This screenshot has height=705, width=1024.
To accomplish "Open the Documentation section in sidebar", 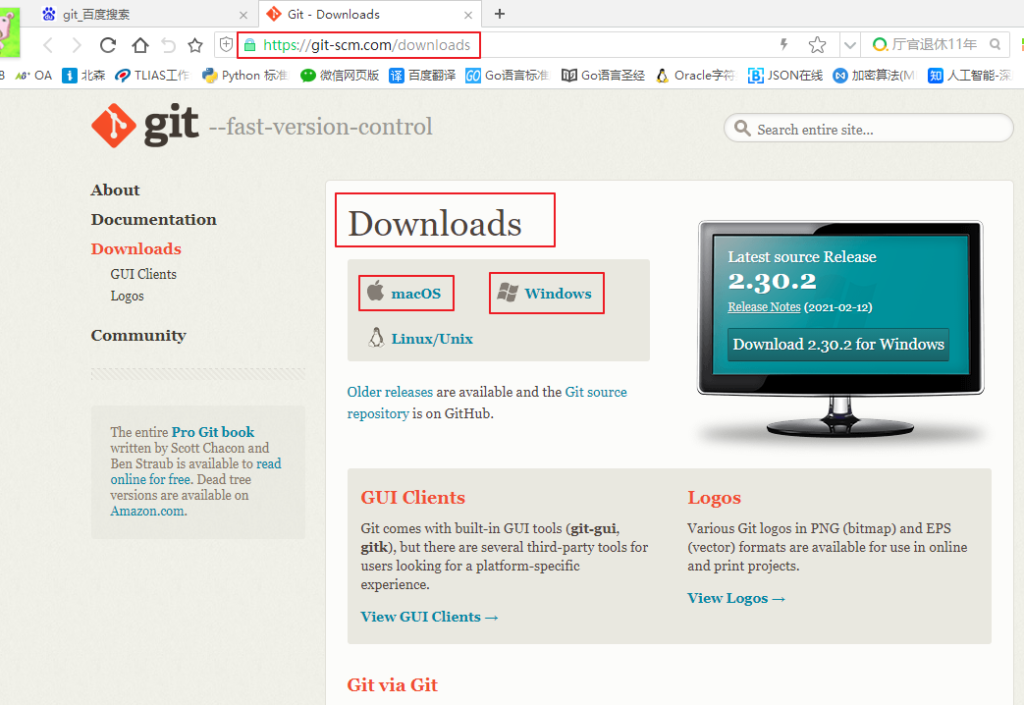I will point(153,219).
